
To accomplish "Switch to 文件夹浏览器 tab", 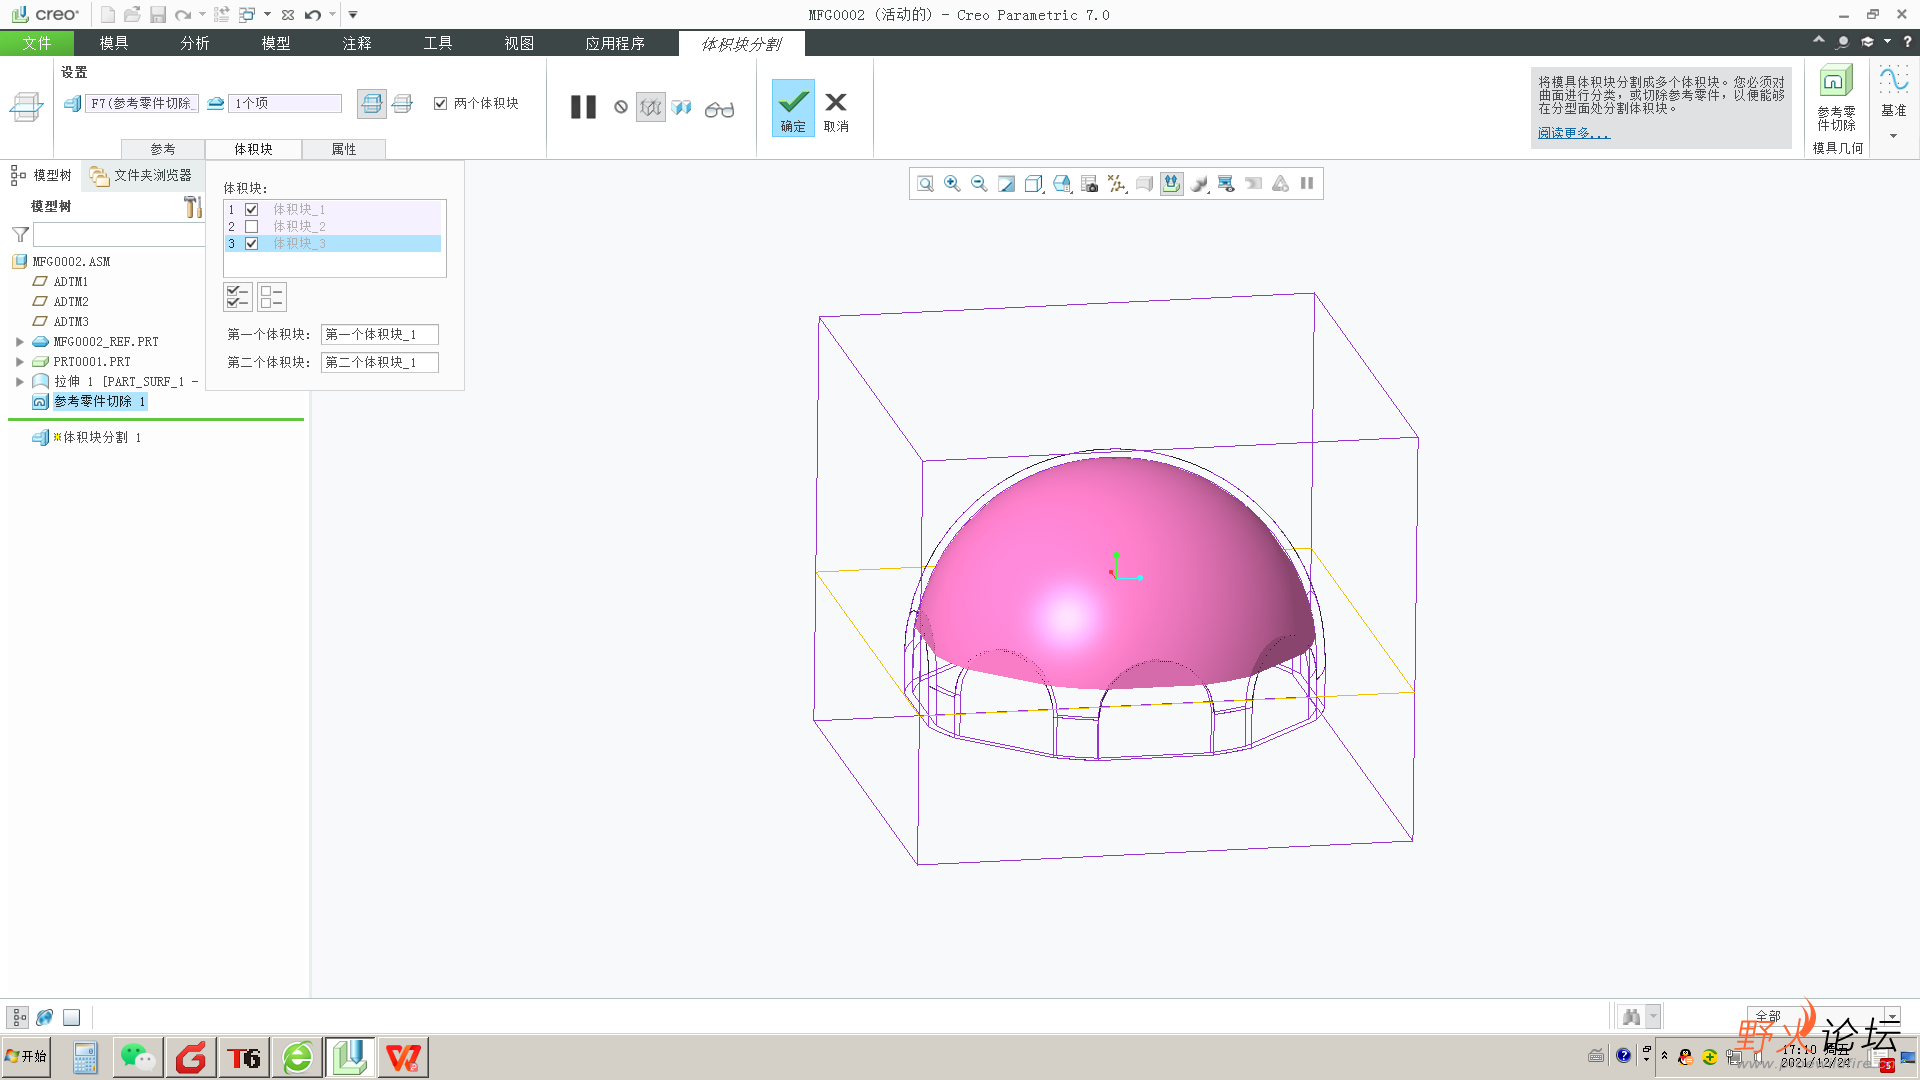I will pyautogui.click(x=142, y=176).
